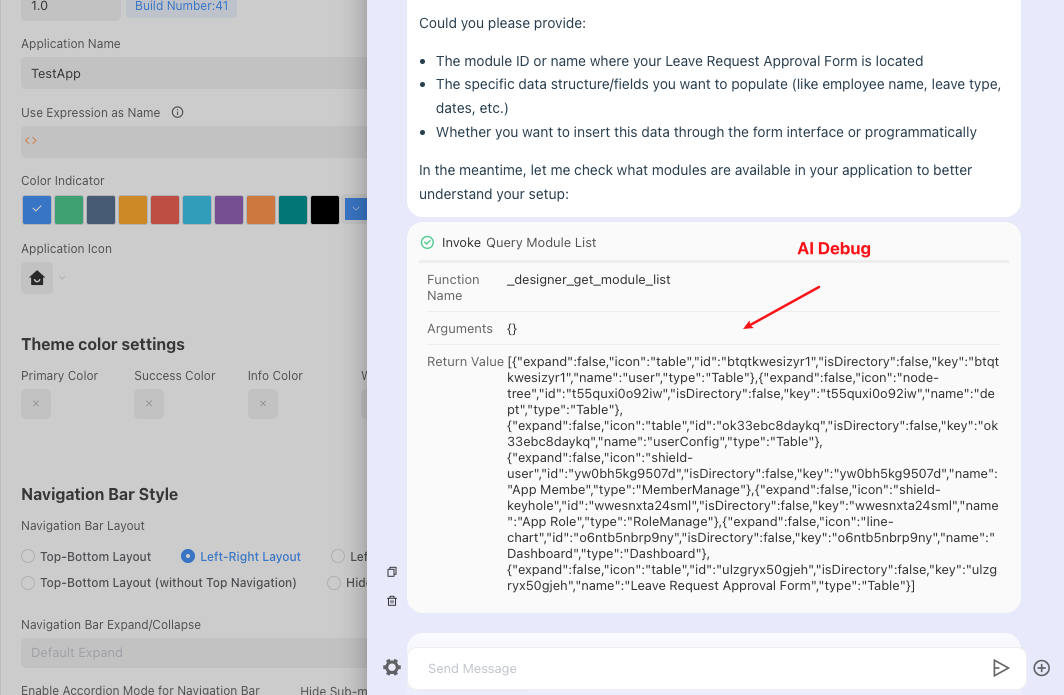1064x695 pixels.
Task: Open the application icon chevron dropdown
Action: pyautogui.click(x=61, y=278)
